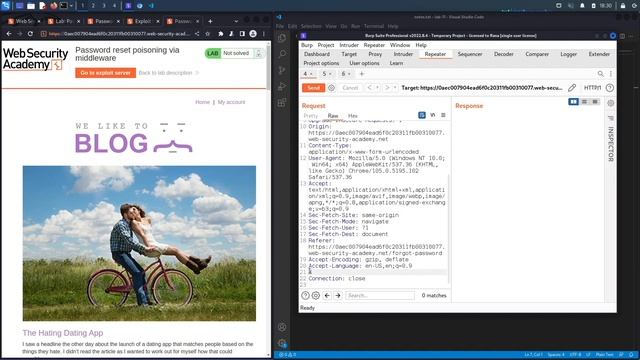Edit target with pencil icon
640x360 pixels.
click(572, 88)
